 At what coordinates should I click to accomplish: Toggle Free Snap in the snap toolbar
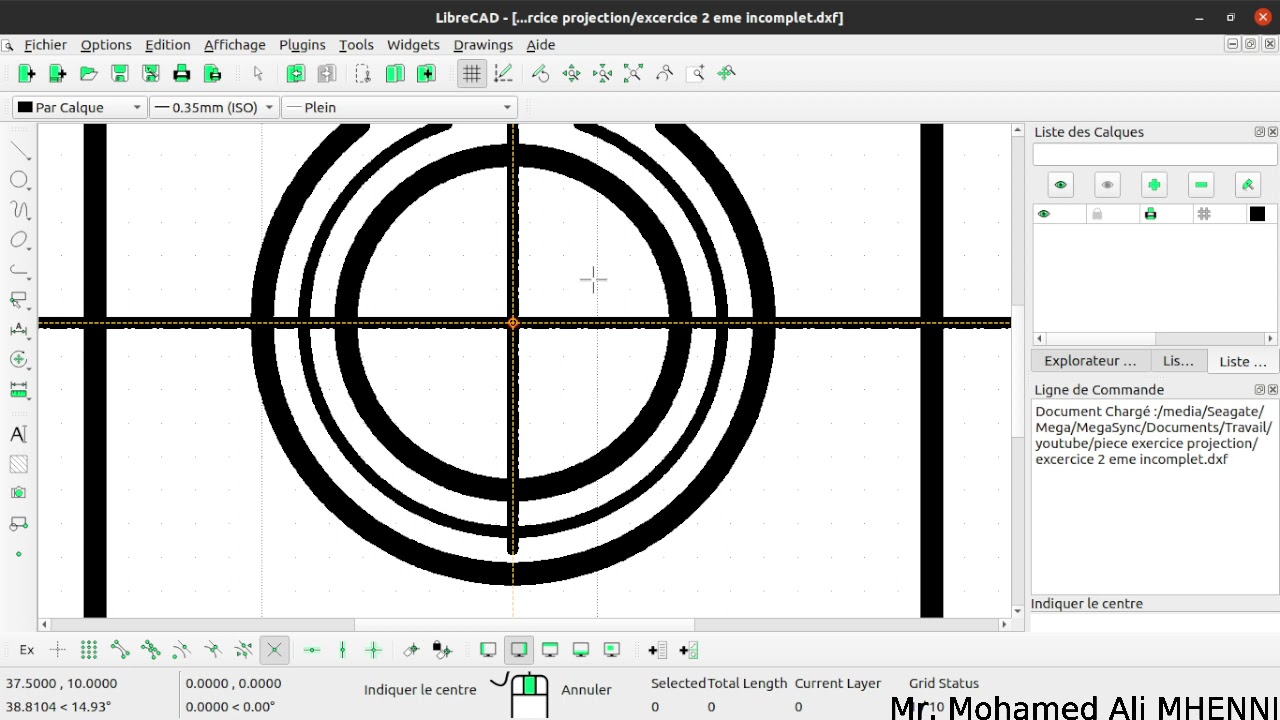pos(58,650)
